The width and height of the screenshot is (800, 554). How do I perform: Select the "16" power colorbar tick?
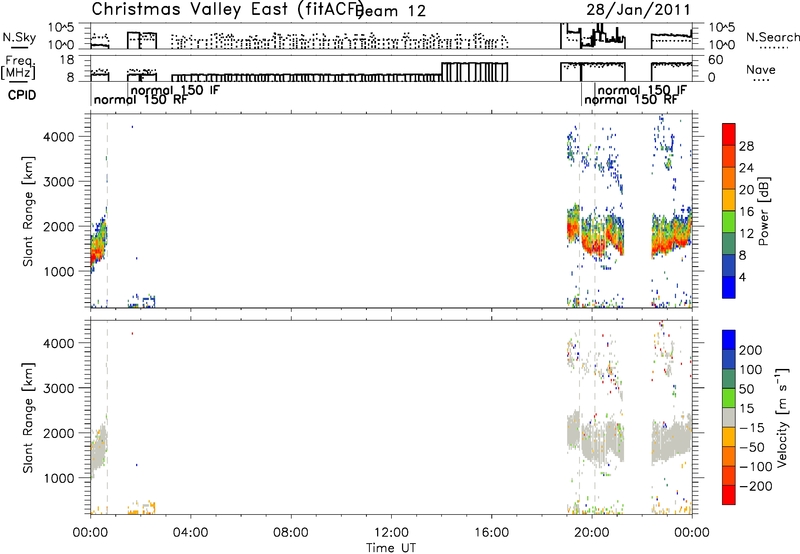(746, 212)
